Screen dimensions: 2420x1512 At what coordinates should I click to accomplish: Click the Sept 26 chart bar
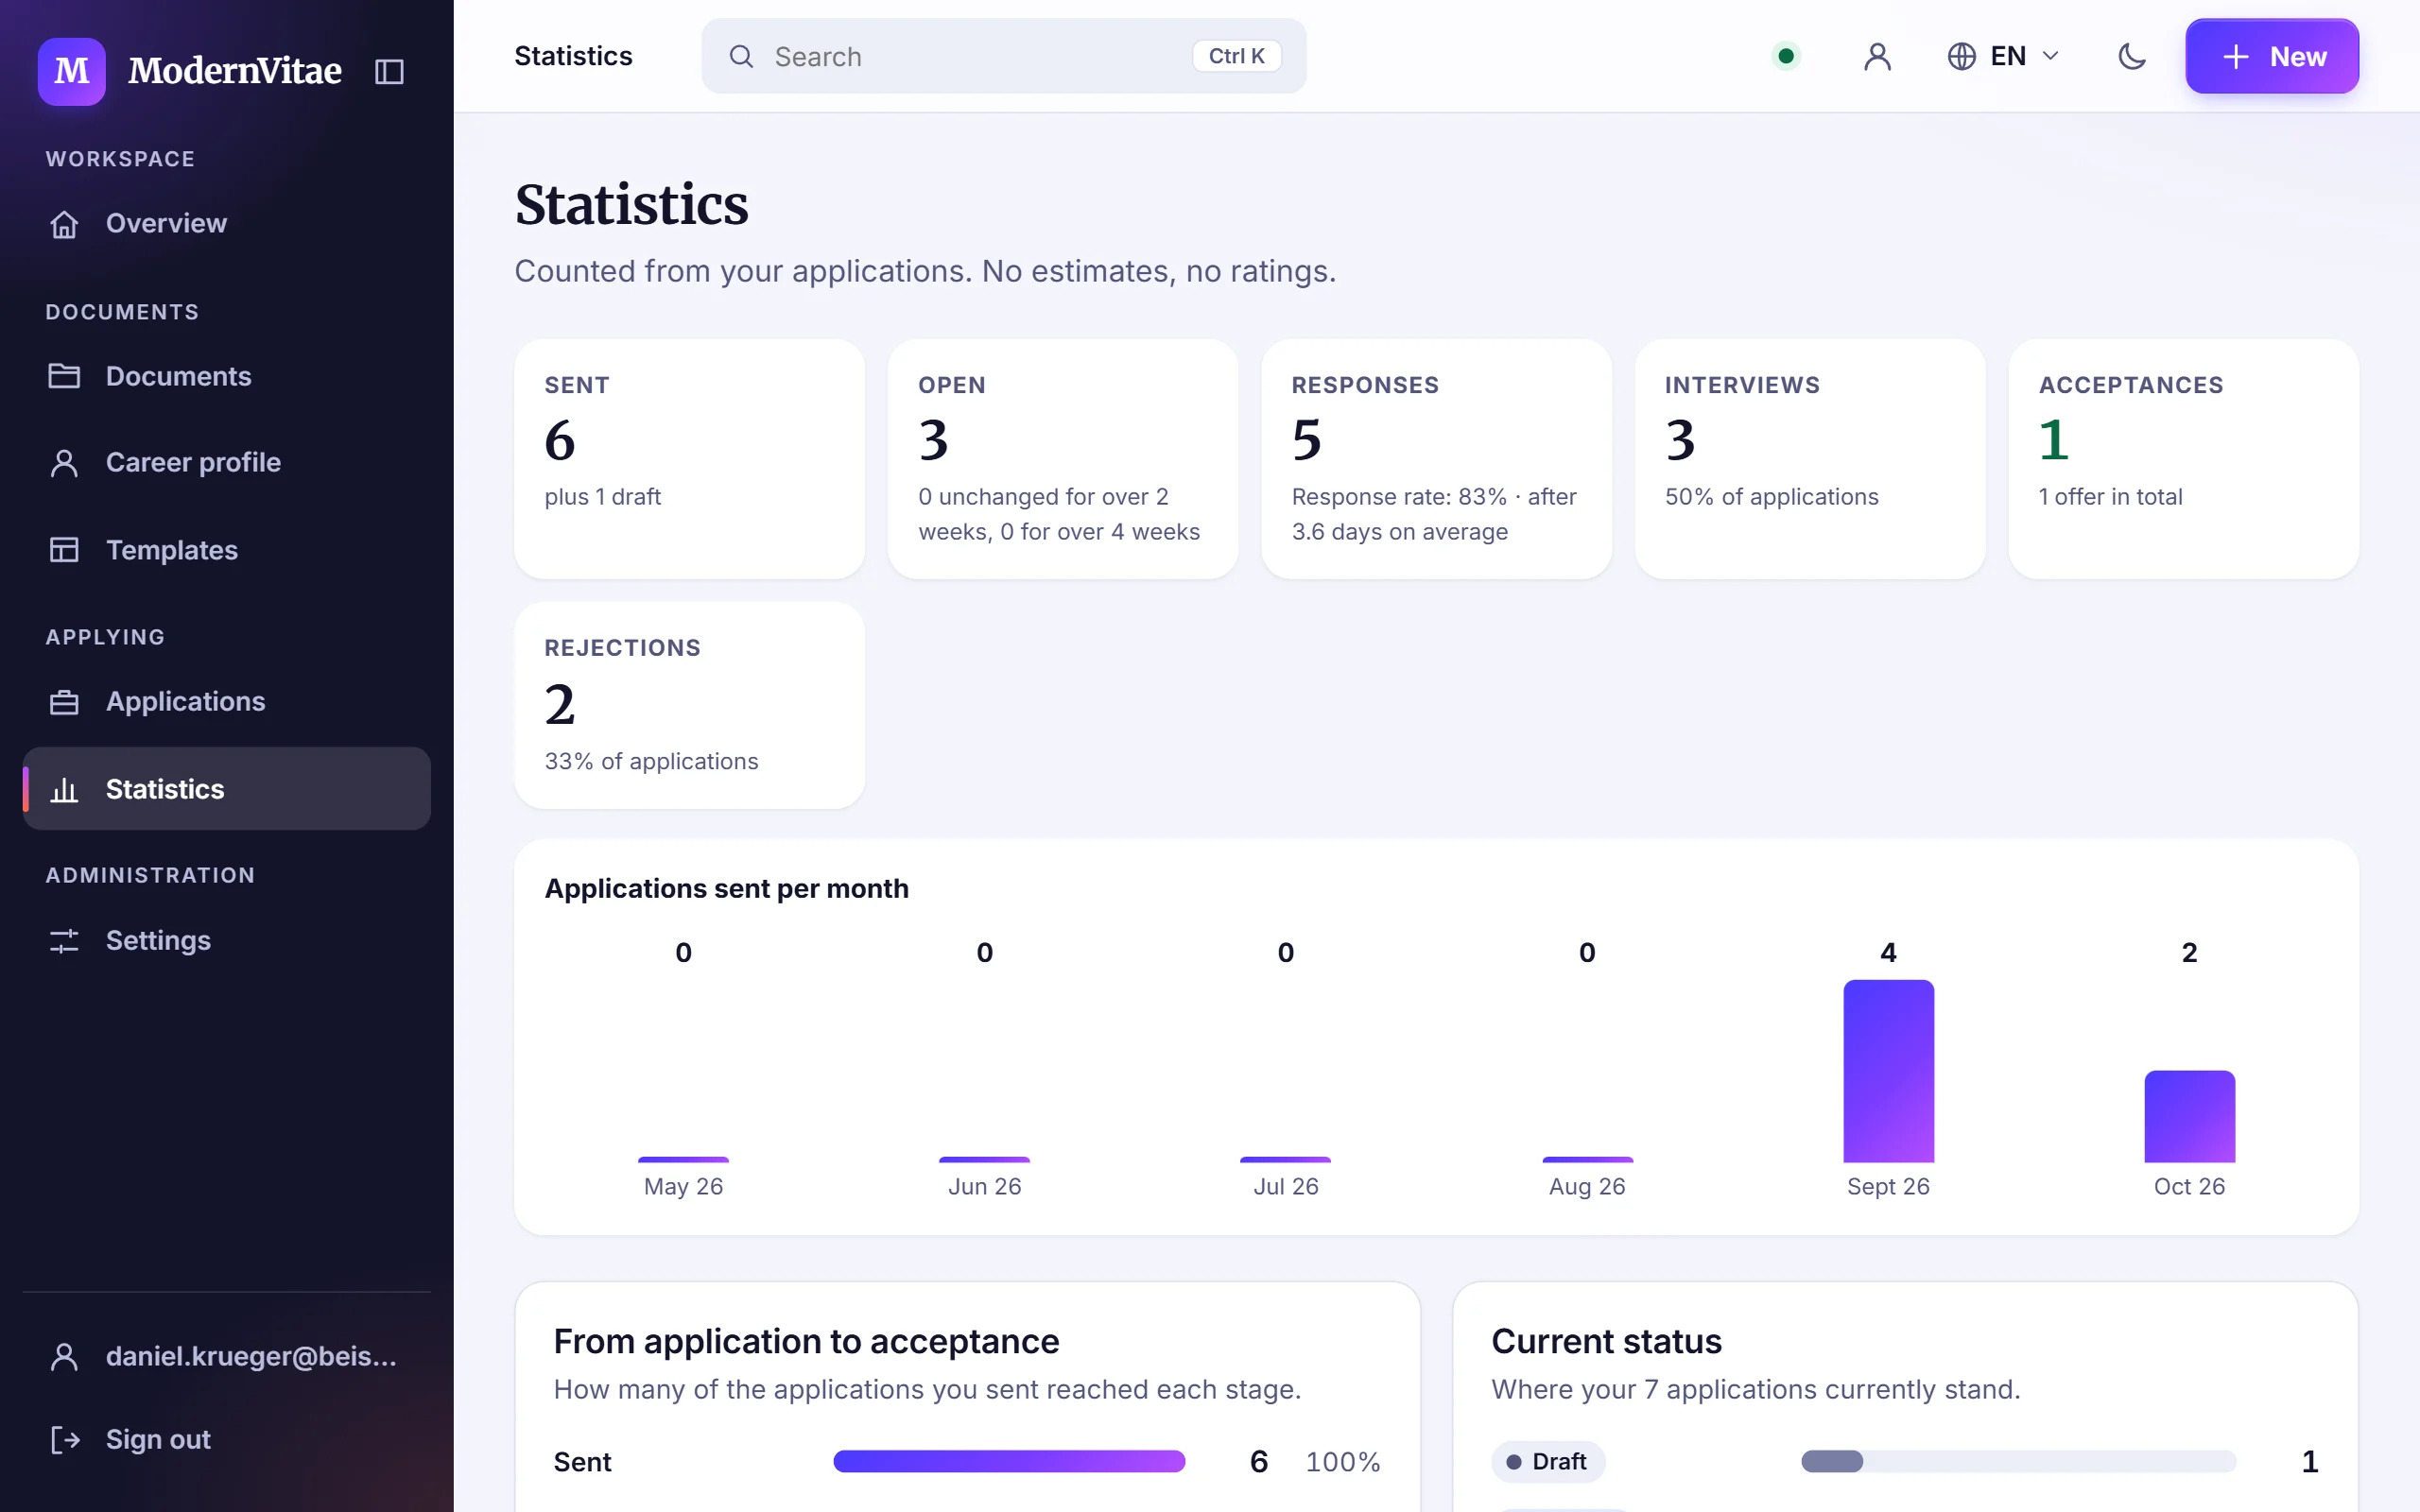1888,1071
